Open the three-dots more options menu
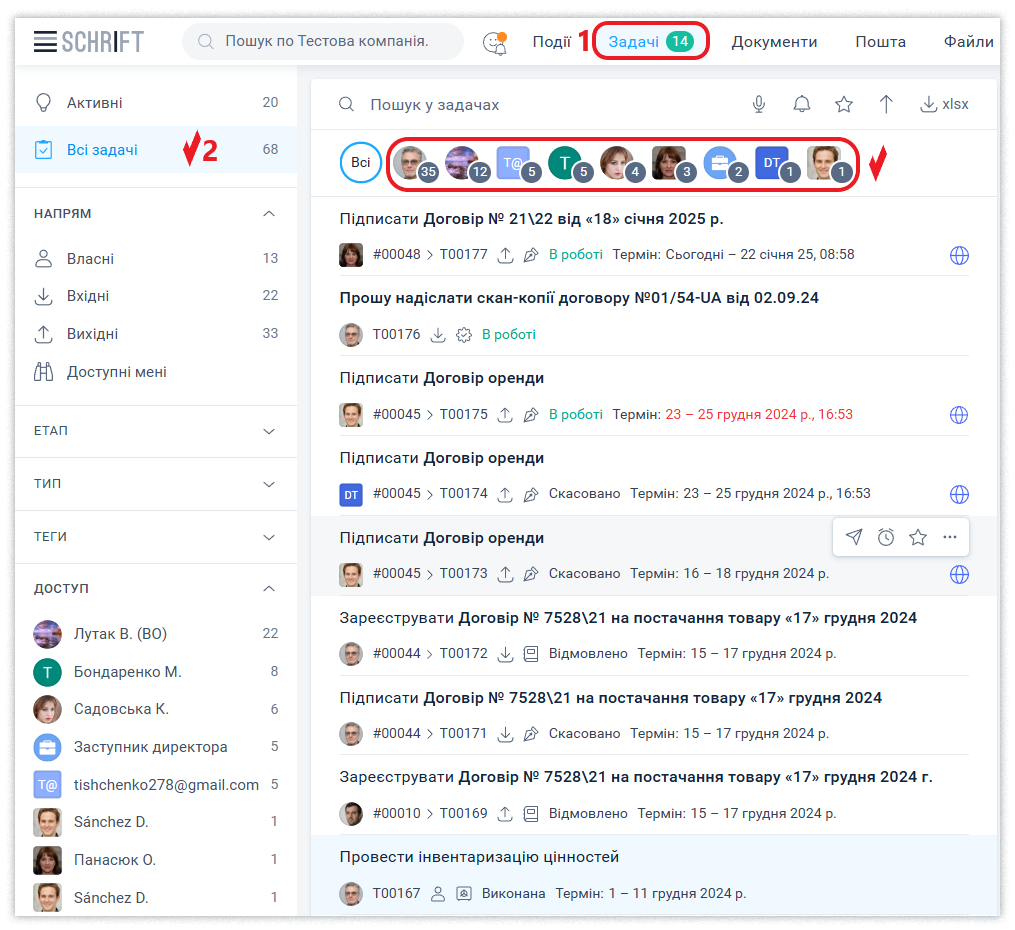 (x=950, y=537)
